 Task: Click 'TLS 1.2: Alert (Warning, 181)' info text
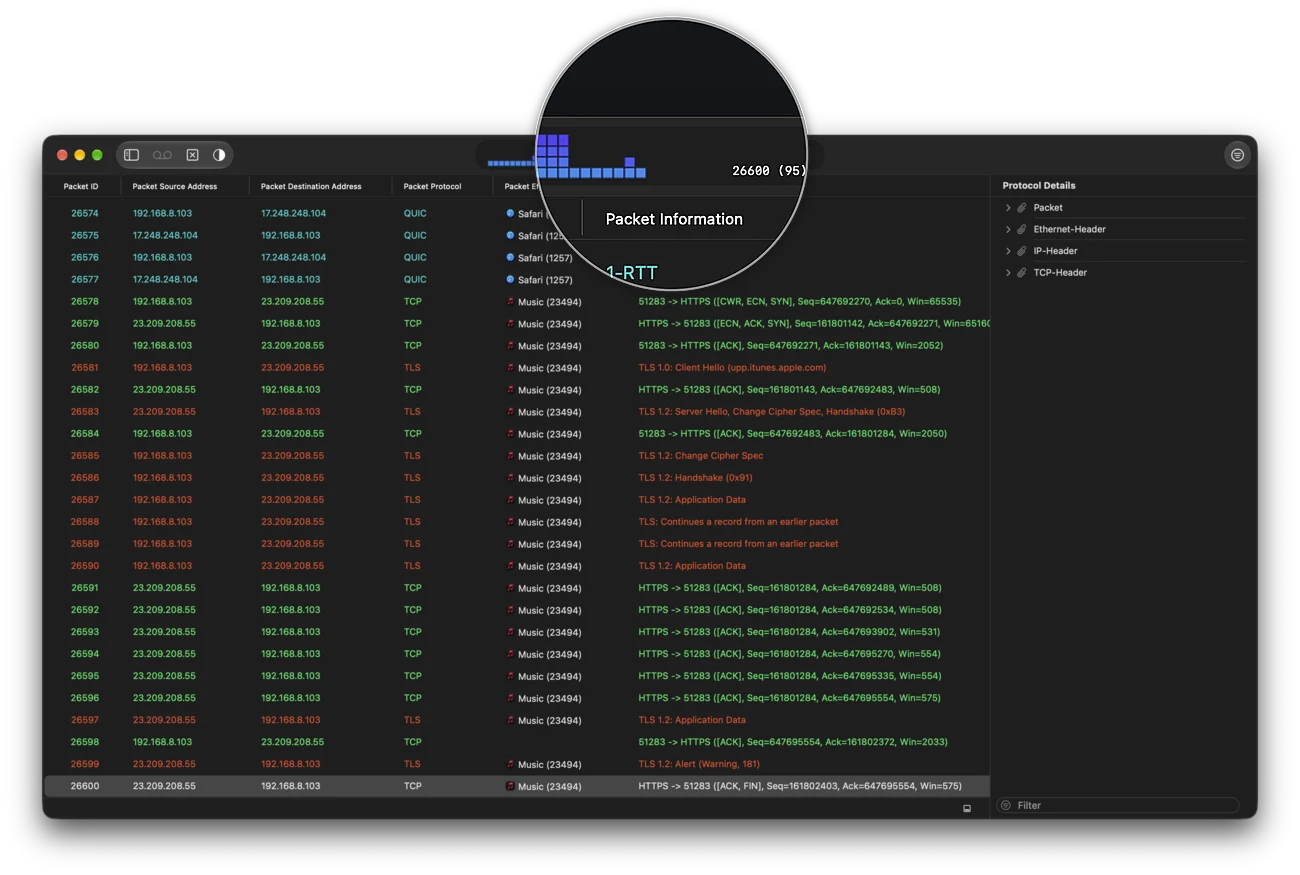[699, 764]
